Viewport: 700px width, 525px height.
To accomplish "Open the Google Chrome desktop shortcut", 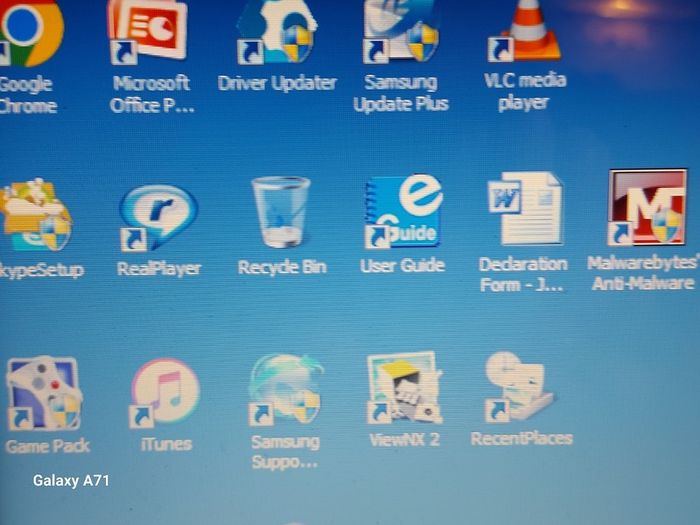I will point(30,32).
